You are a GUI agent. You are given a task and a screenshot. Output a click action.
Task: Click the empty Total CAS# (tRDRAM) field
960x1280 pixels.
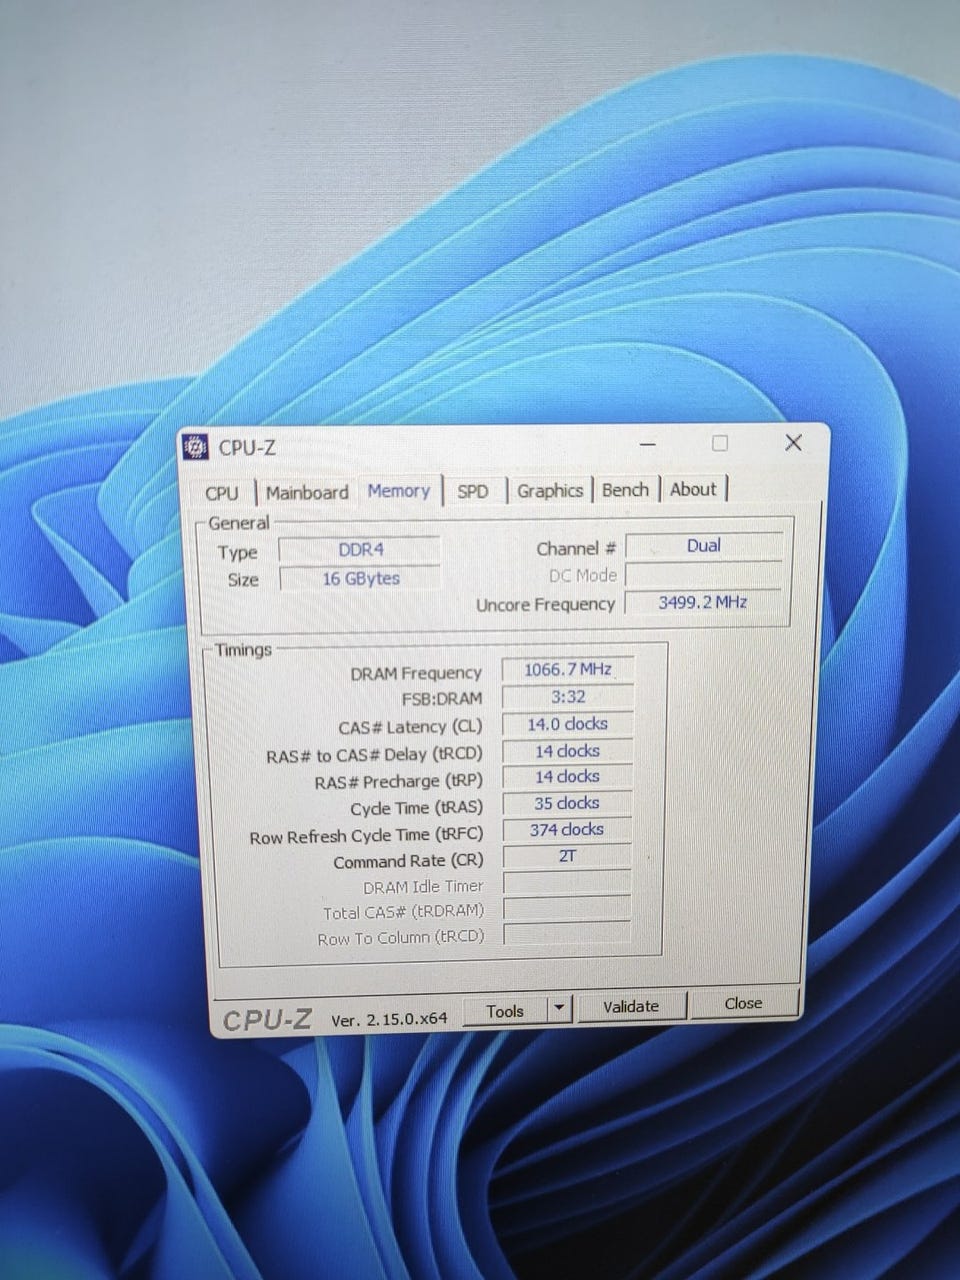567,909
